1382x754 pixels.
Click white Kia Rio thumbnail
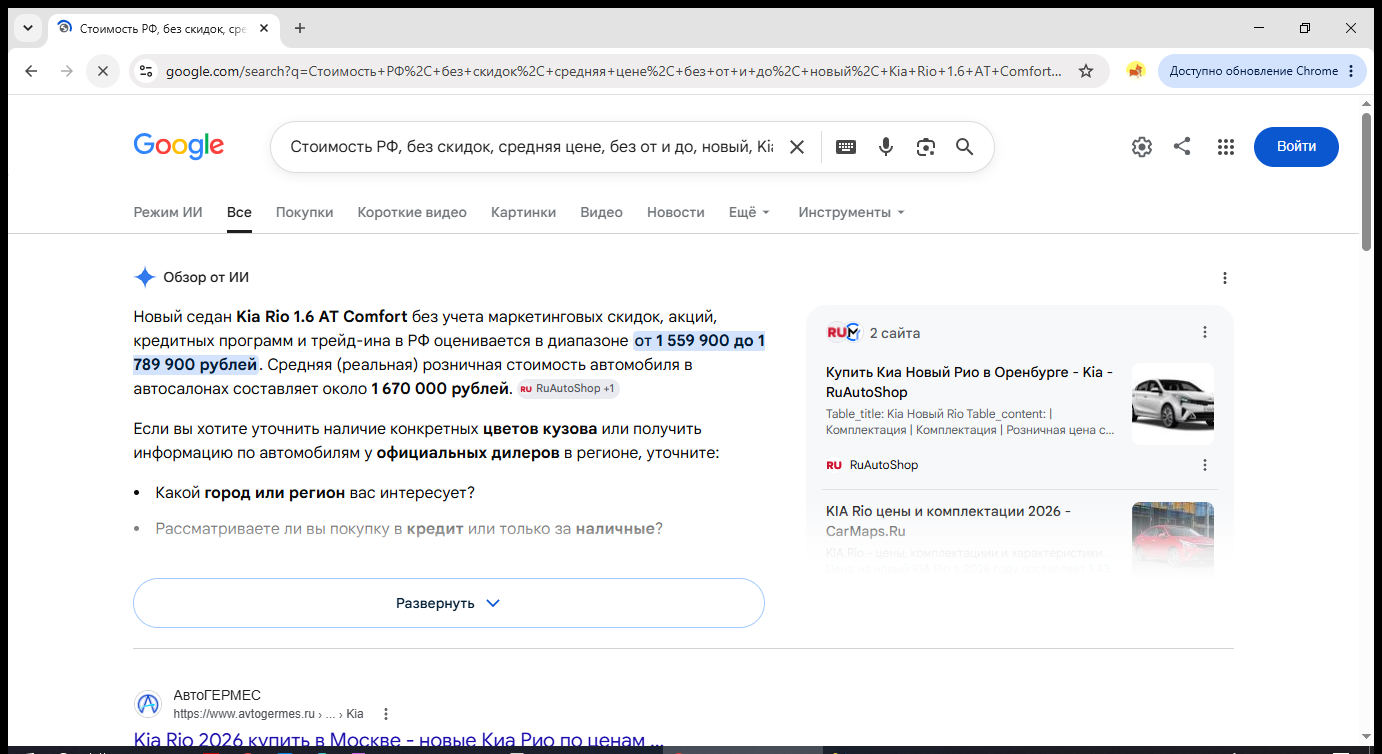1173,404
